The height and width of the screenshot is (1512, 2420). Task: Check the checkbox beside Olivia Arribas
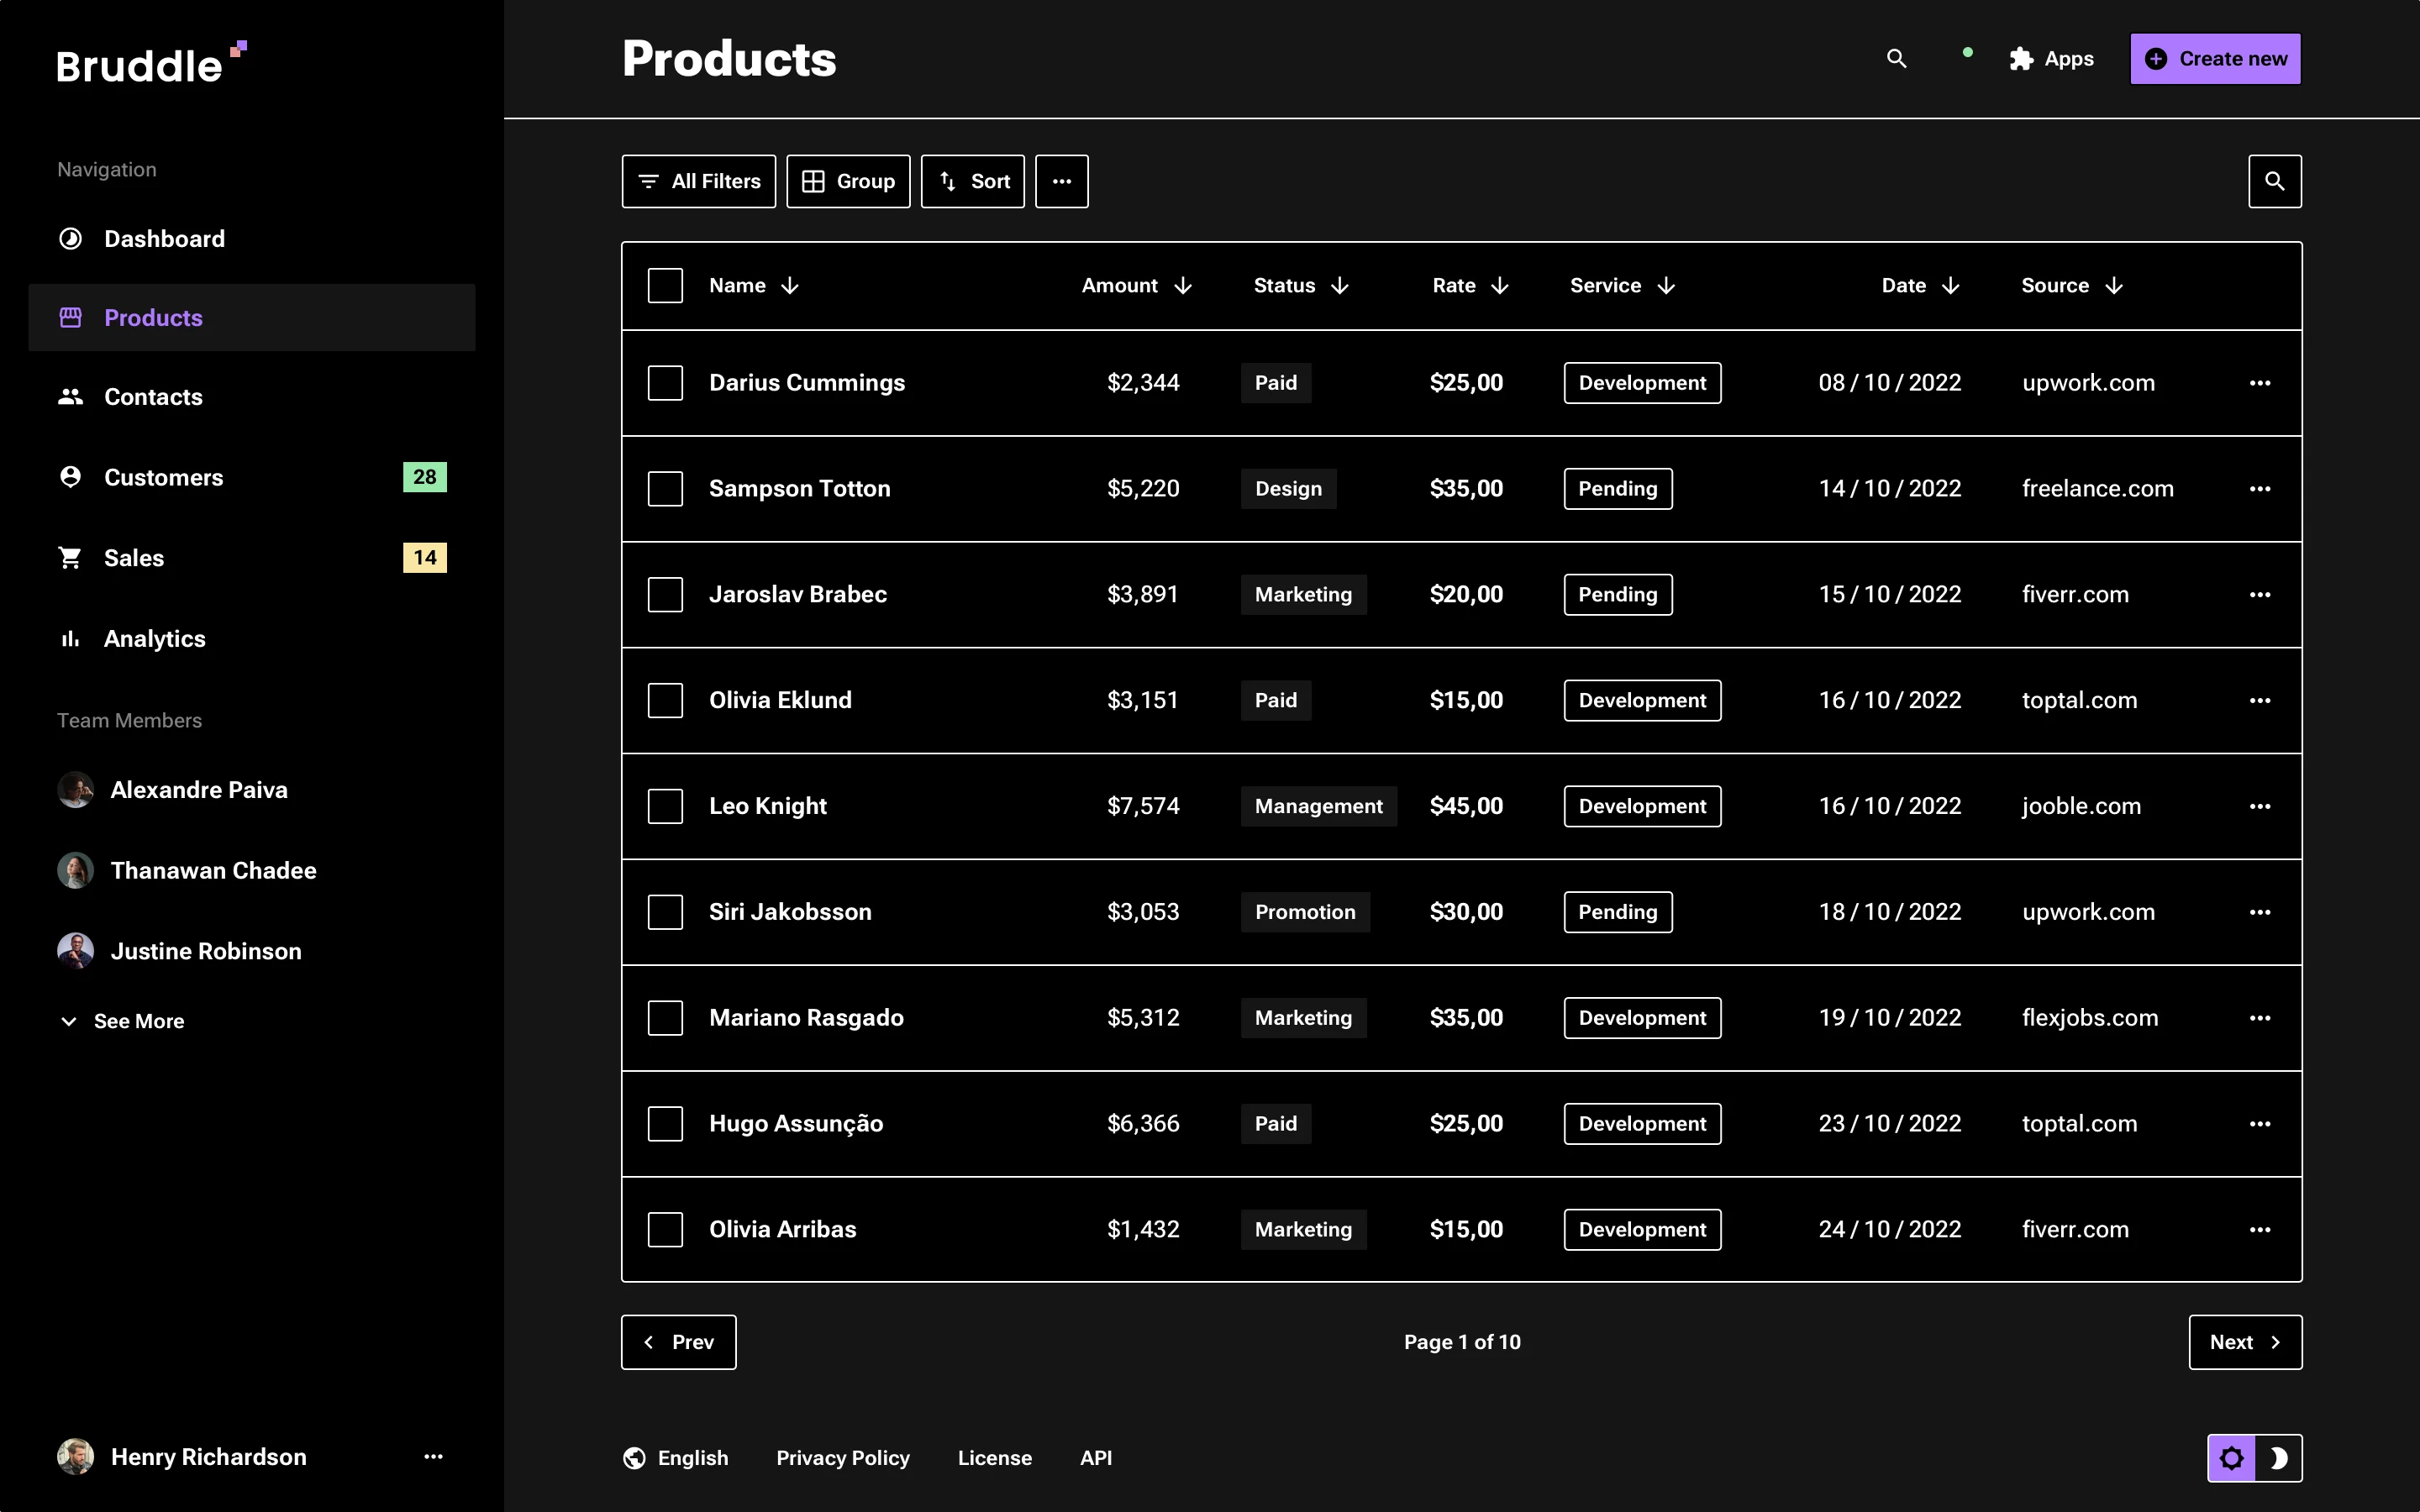point(666,1229)
